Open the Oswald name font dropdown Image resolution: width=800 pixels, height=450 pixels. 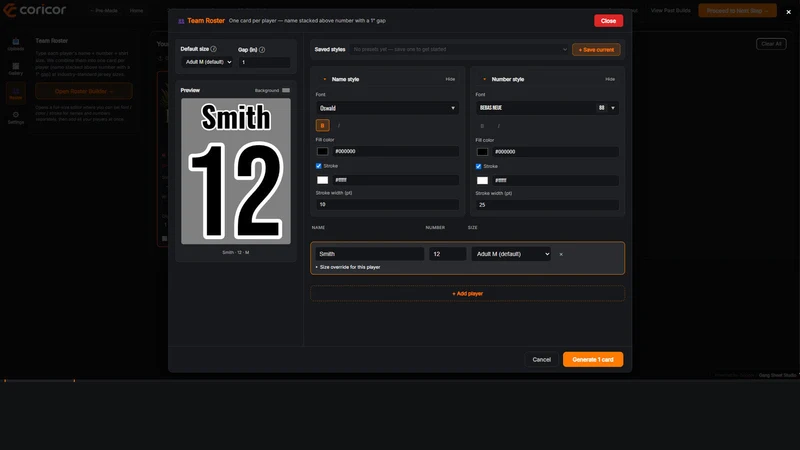tap(387, 108)
